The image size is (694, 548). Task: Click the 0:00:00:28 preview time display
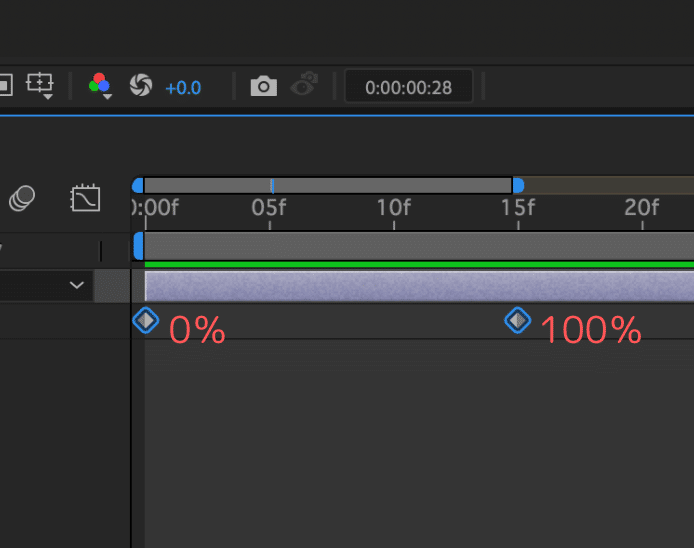click(408, 88)
